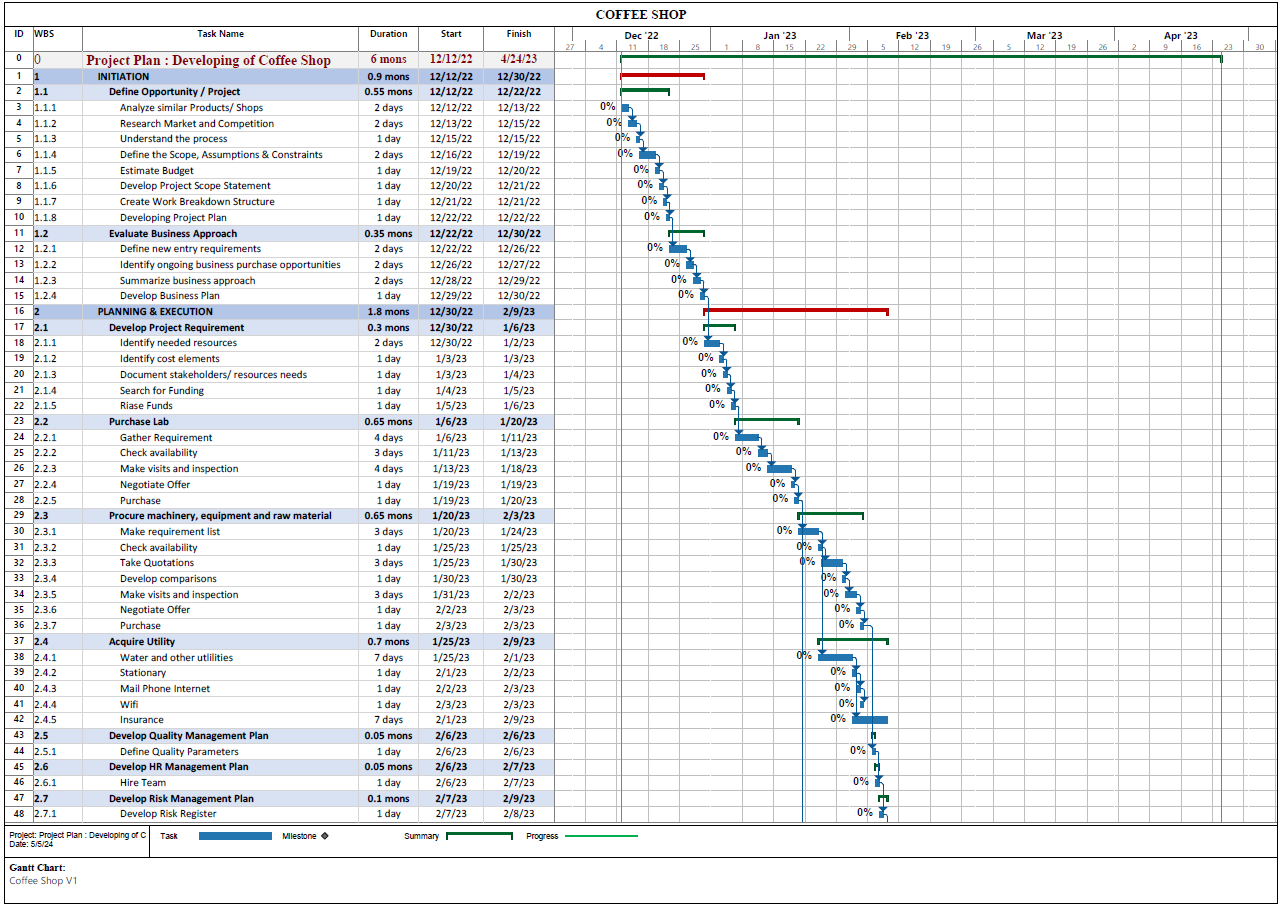The height and width of the screenshot is (906, 1280).
Task: Expand the Acquire Utility summary row
Action: (x=141, y=642)
